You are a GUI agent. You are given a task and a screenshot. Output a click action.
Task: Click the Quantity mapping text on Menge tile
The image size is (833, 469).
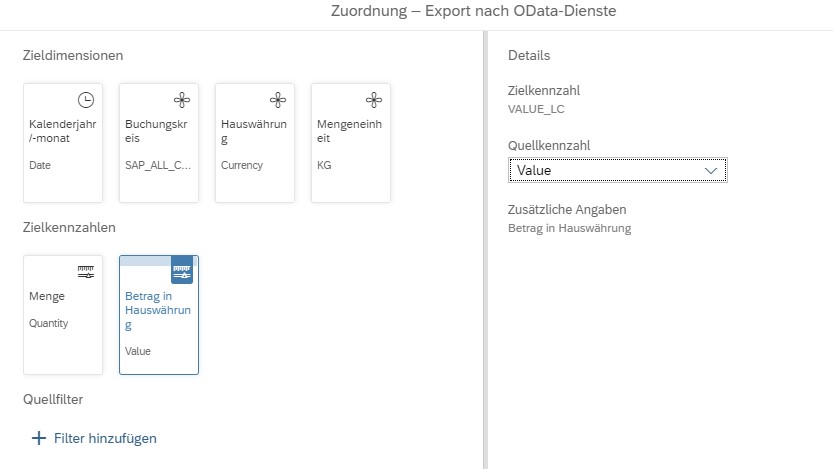[x=49, y=323]
